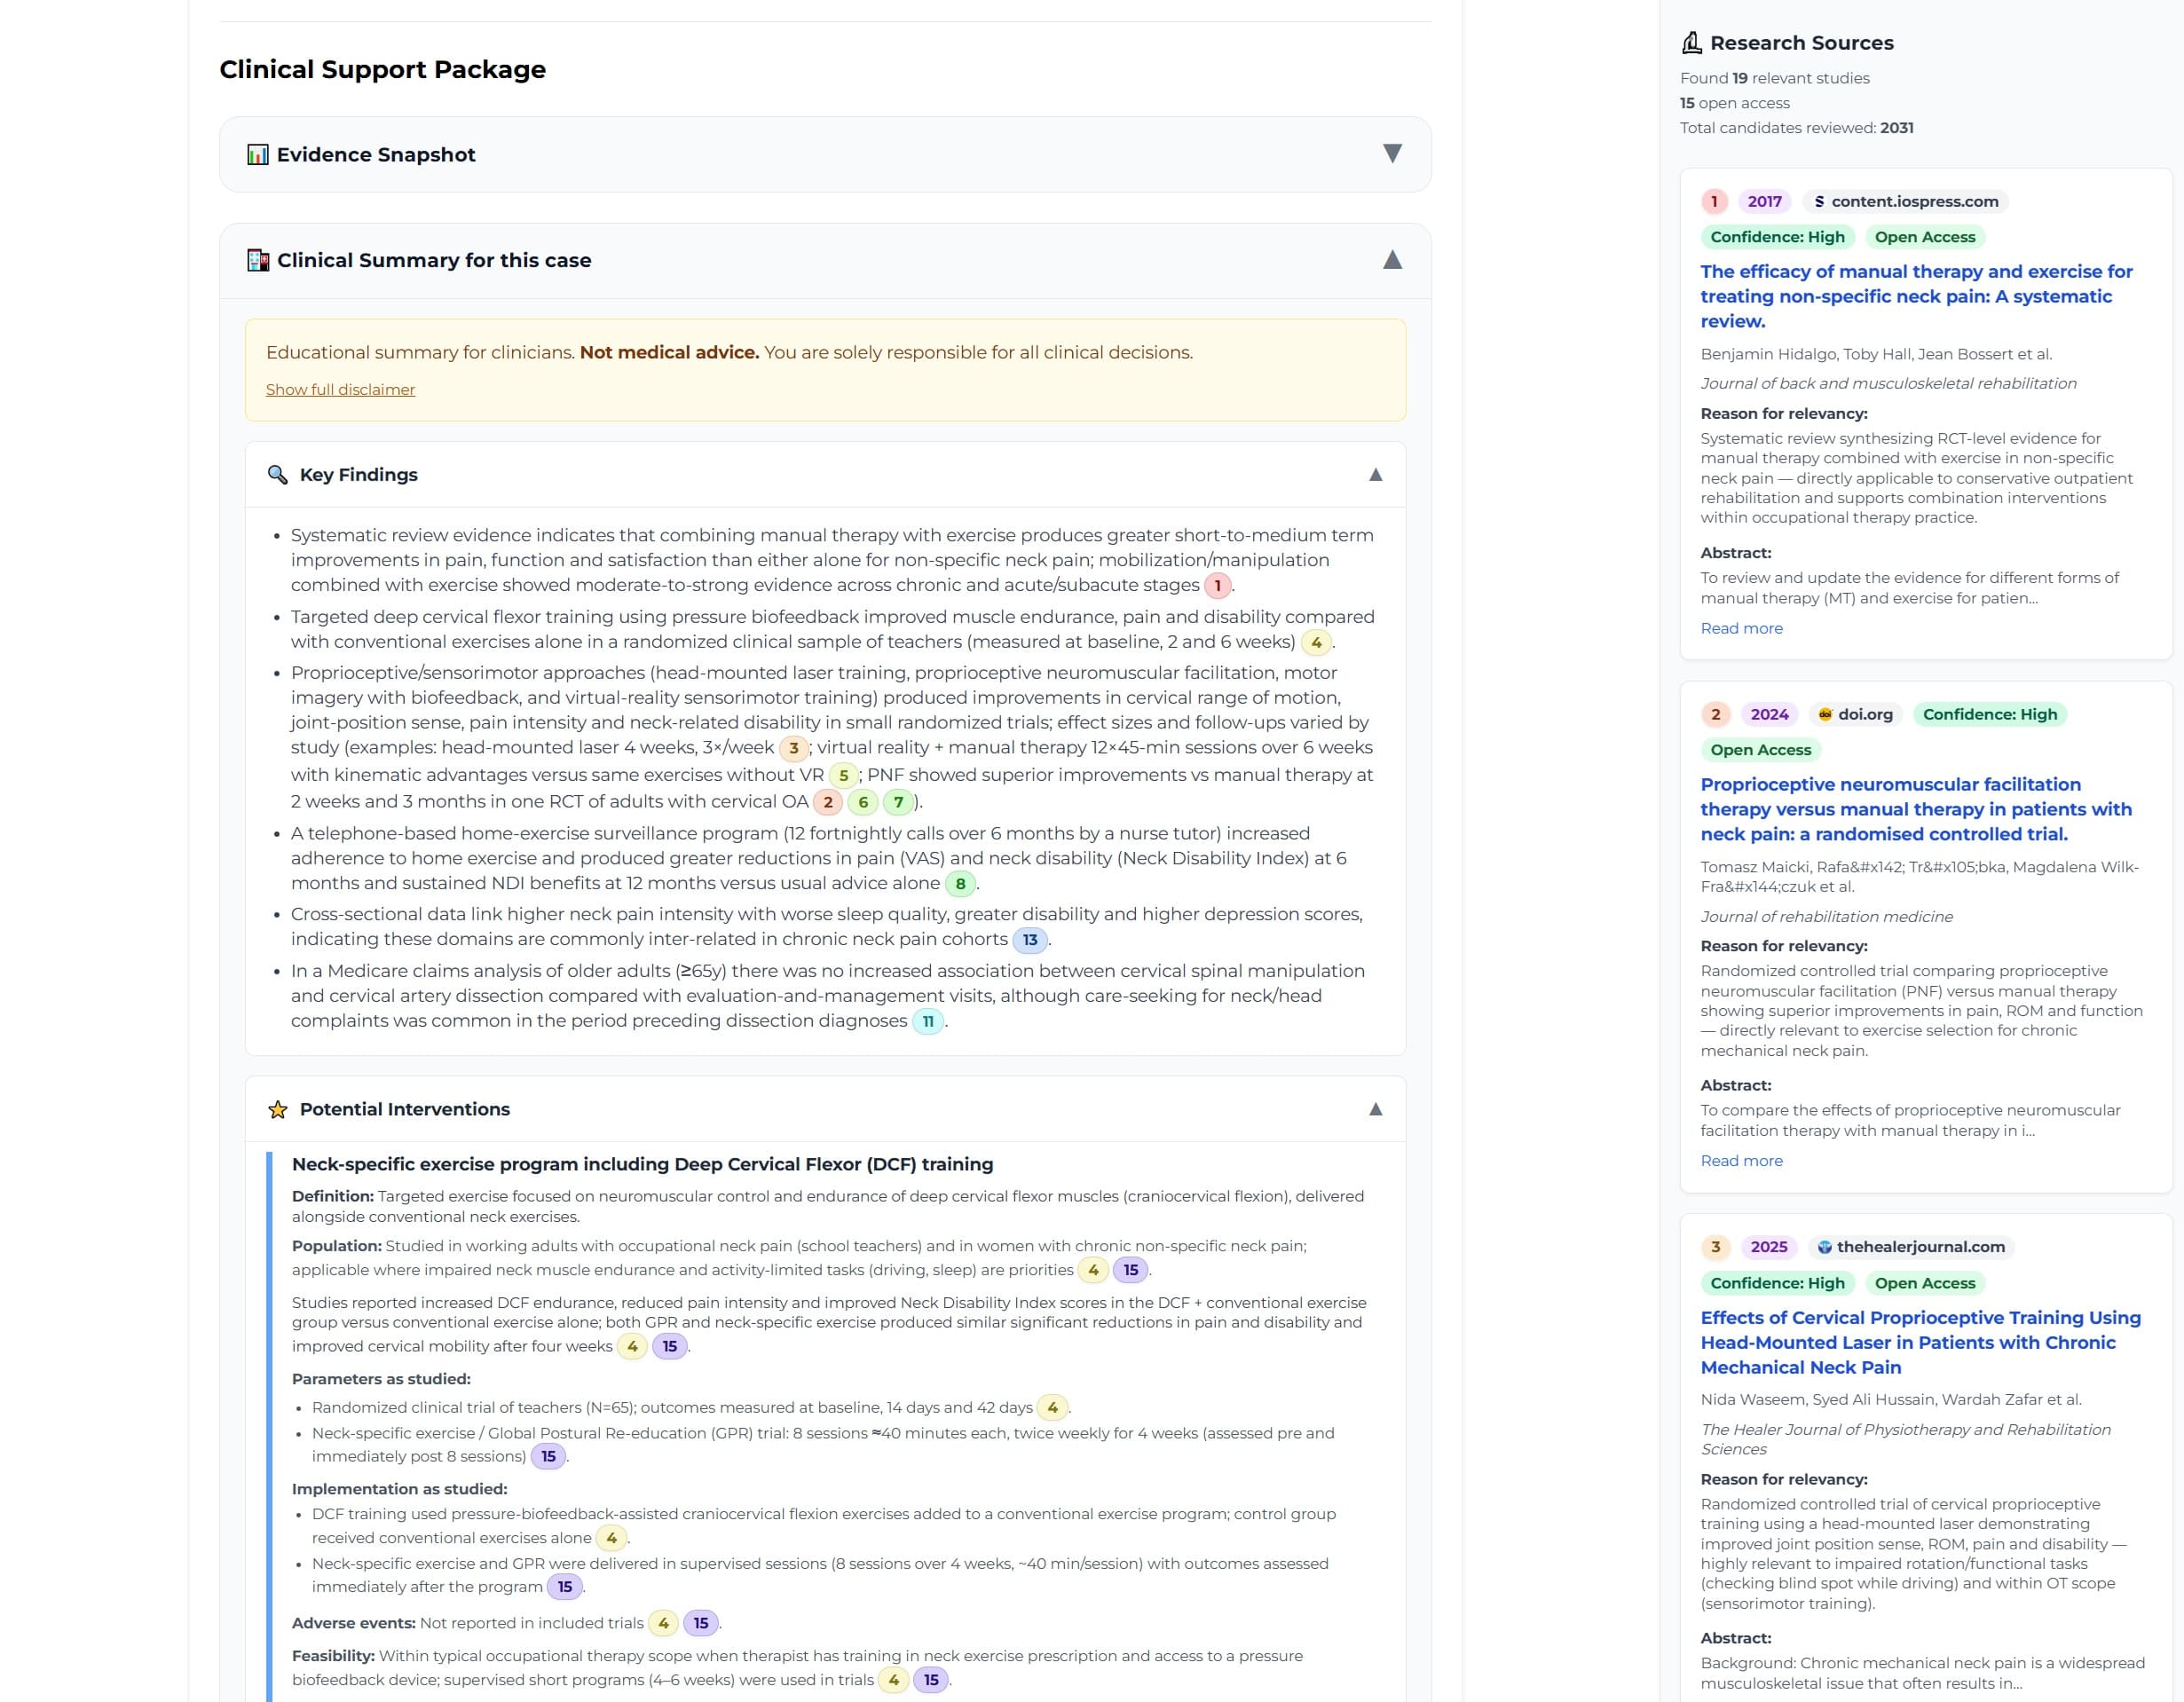
Task: Collapse the Key Findings panel
Action: 1375,475
